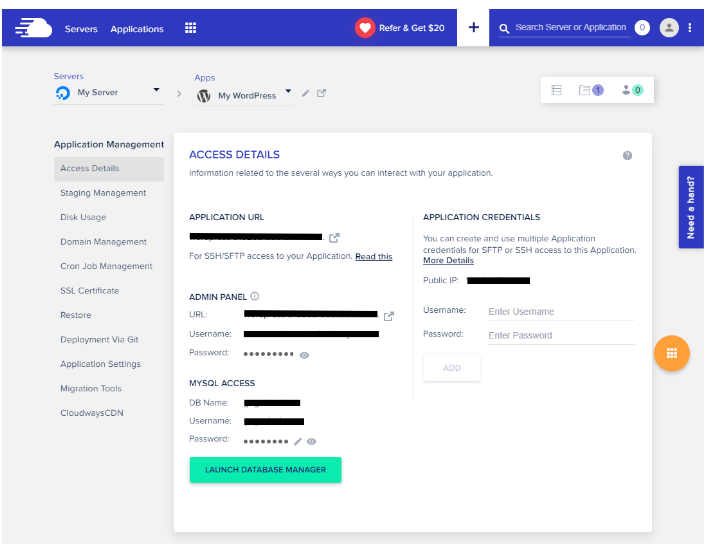The image size is (715, 555).
Task: Click the Servers breadcrumb label
Action: click(68, 76)
